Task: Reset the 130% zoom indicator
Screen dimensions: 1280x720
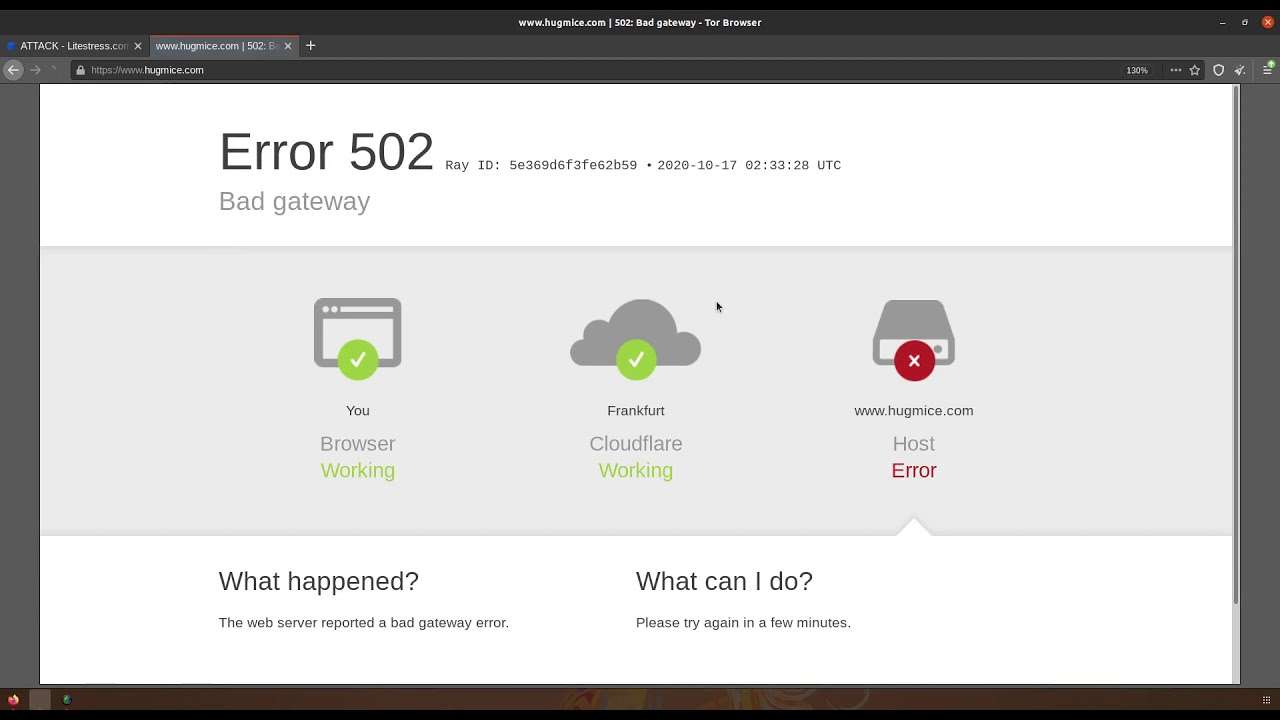Action: point(1137,70)
